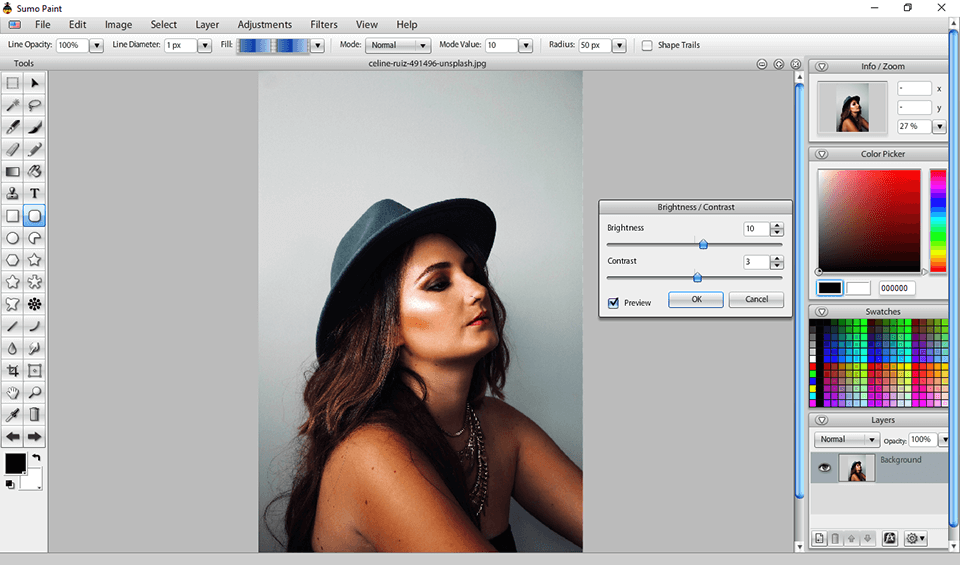960x565 pixels.
Task: Collapse the Swatches panel
Action: coord(822,312)
